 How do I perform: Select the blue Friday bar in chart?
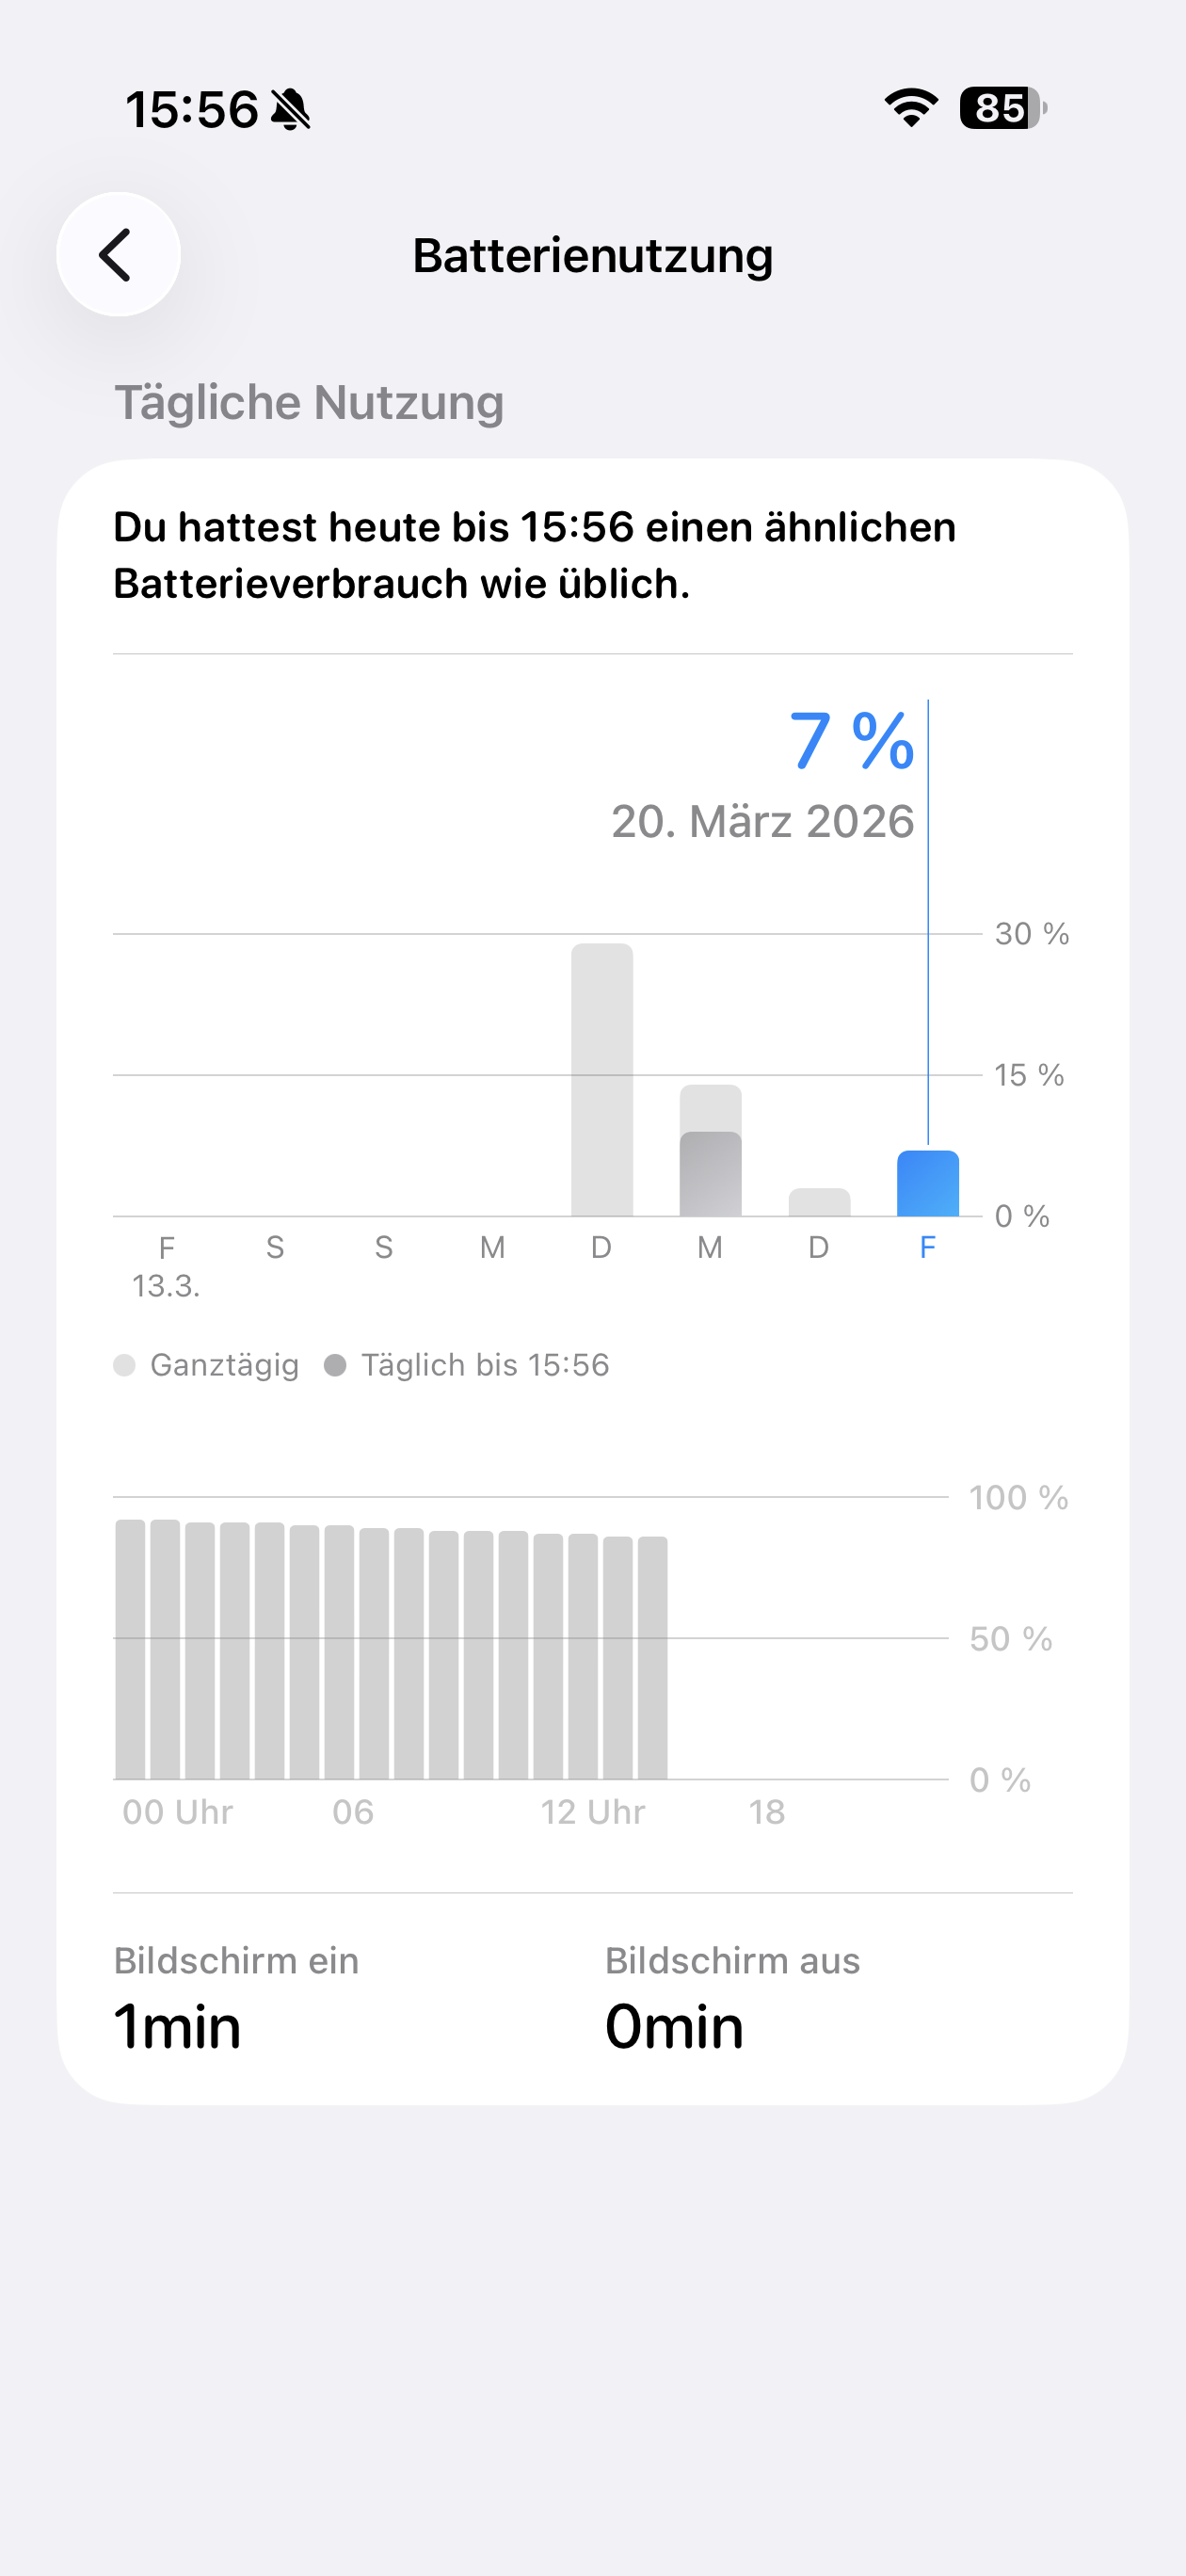tap(927, 1184)
